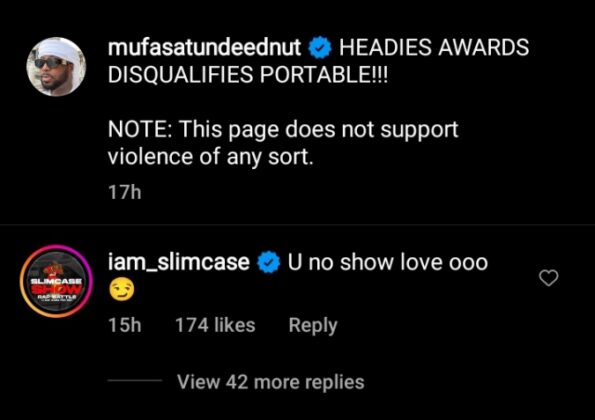Click the dash line before View 42 more replies
This screenshot has width=595, height=420.
pyautogui.click(x=135, y=380)
